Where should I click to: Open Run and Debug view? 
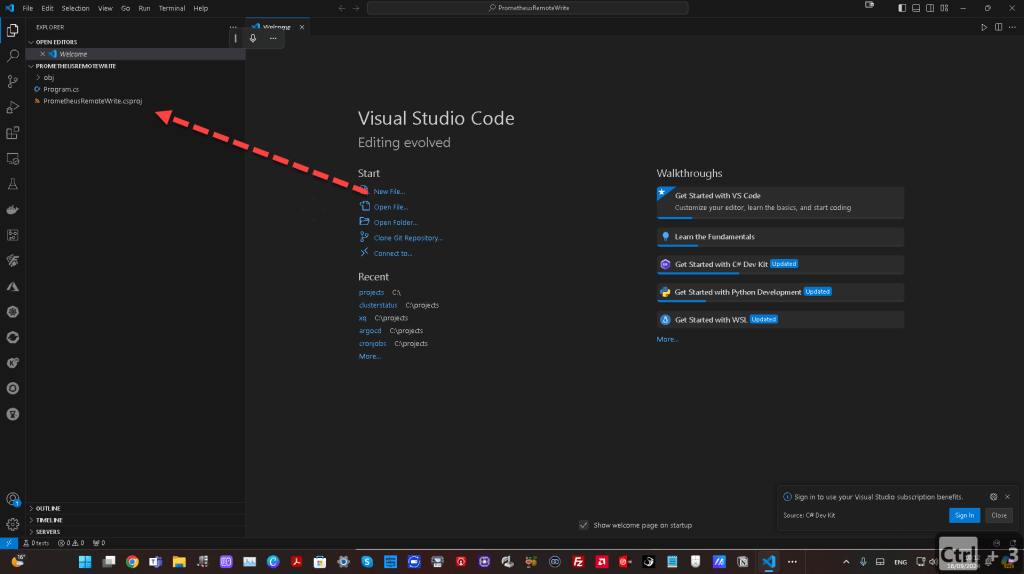pyautogui.click(x=12, y=107)
